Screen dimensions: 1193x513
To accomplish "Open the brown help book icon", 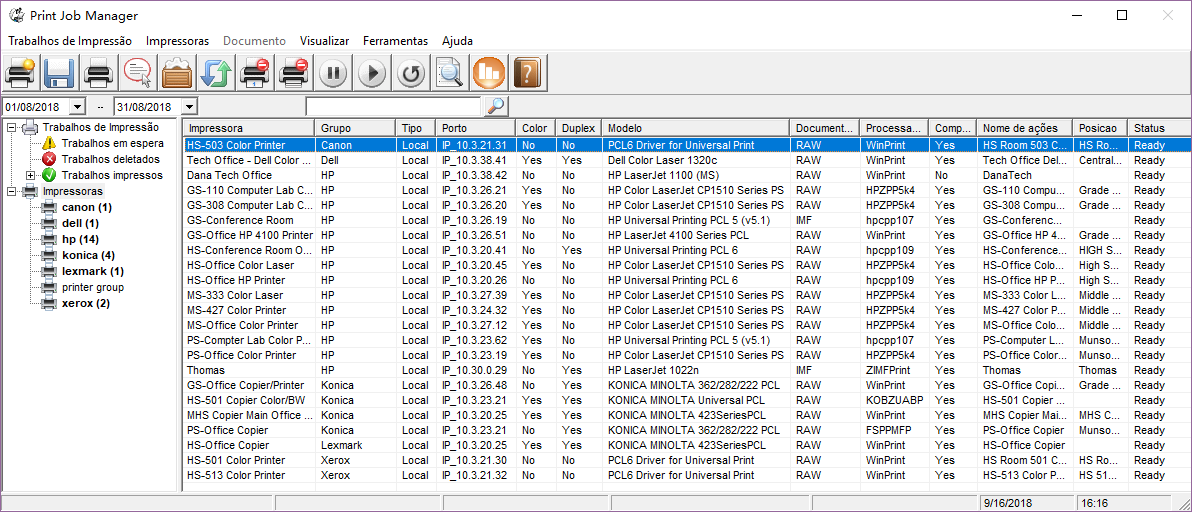I will pyautogui.click(x=528, y=73).
